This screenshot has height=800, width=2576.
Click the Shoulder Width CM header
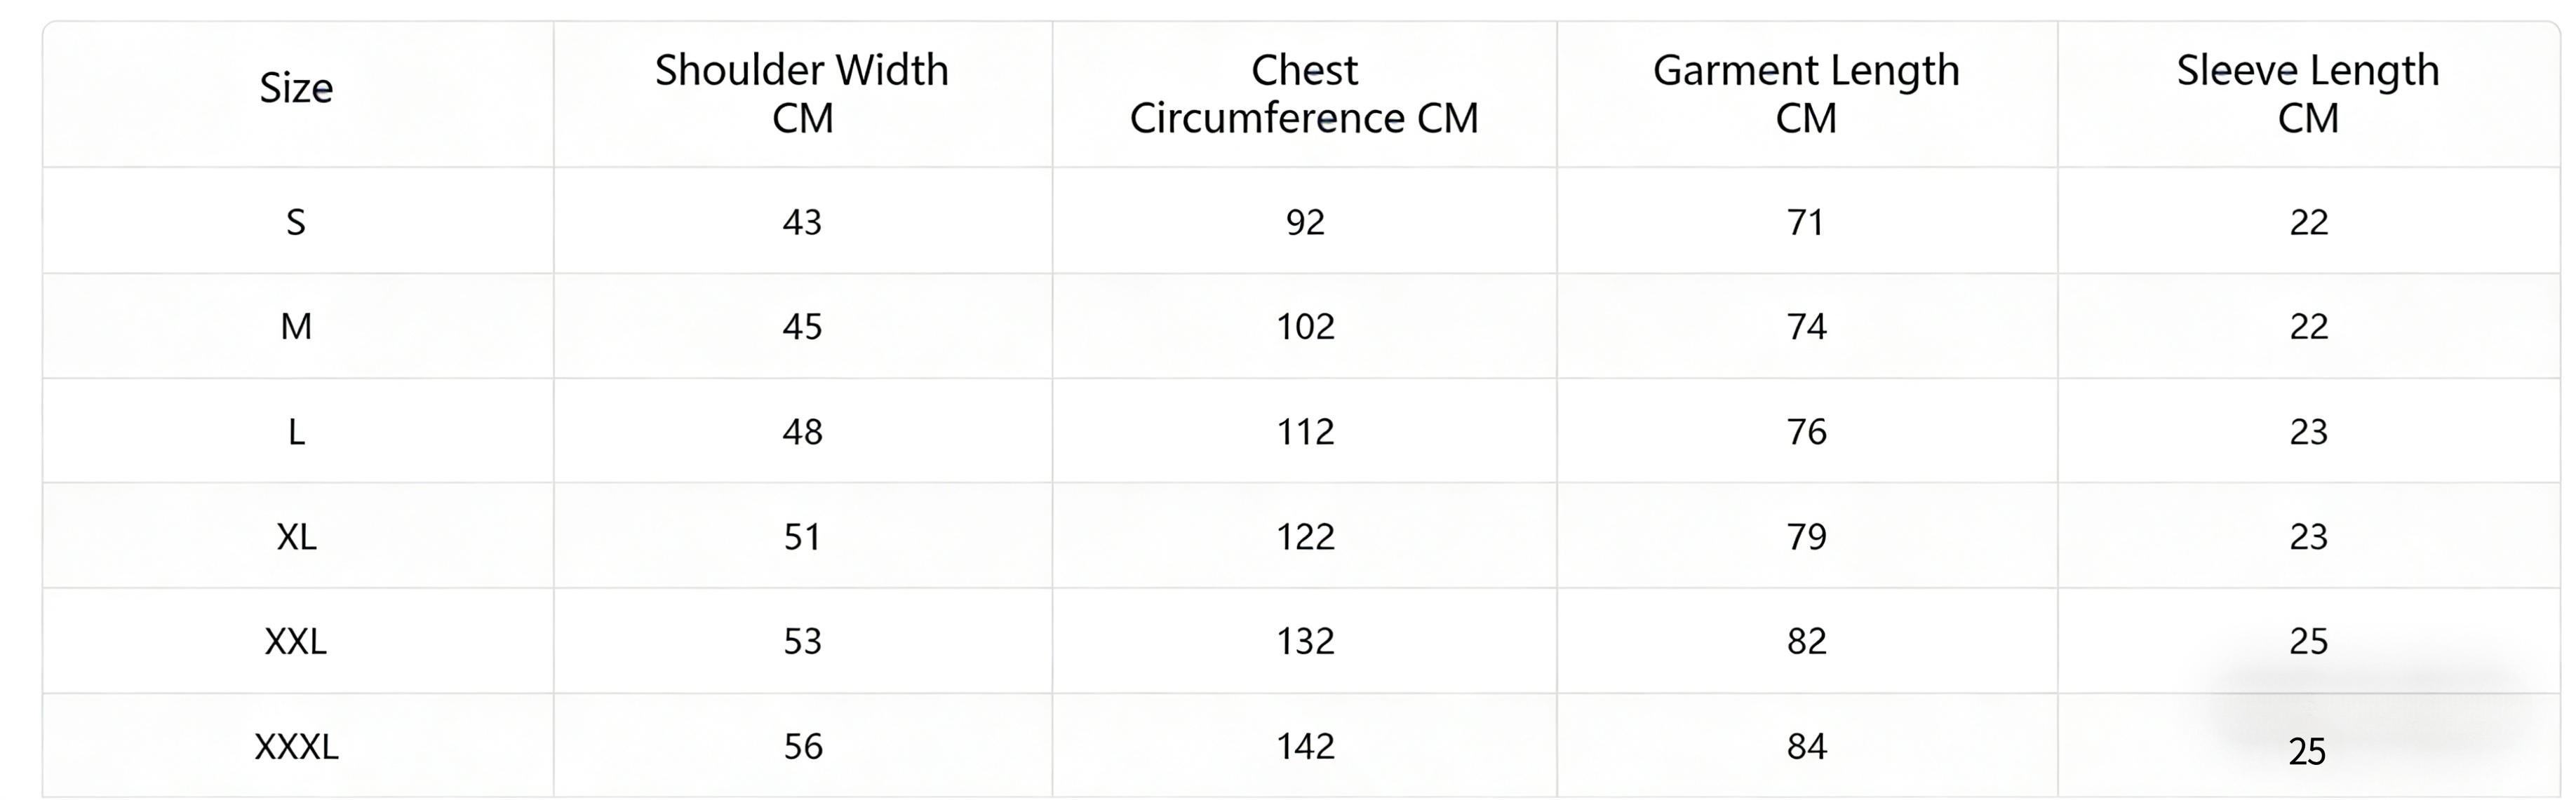(x=802, y=94)
